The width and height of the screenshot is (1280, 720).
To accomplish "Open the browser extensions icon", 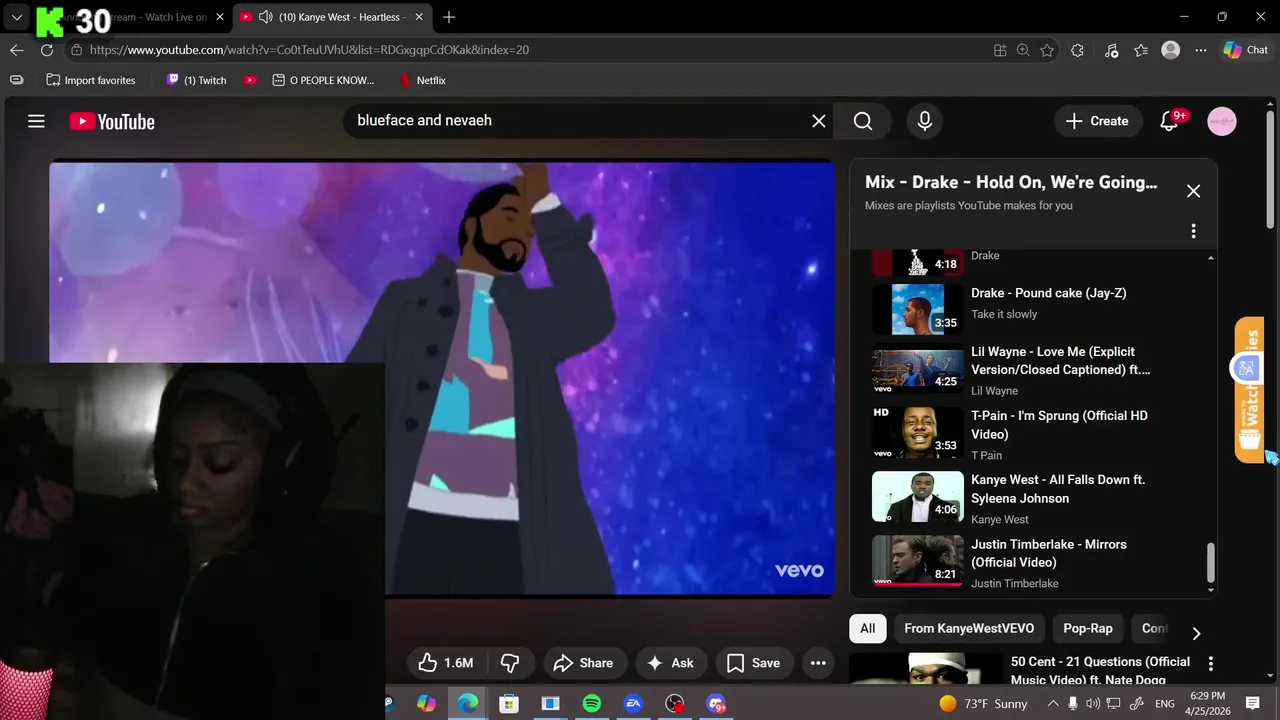I will click(x=1077, y=50).
